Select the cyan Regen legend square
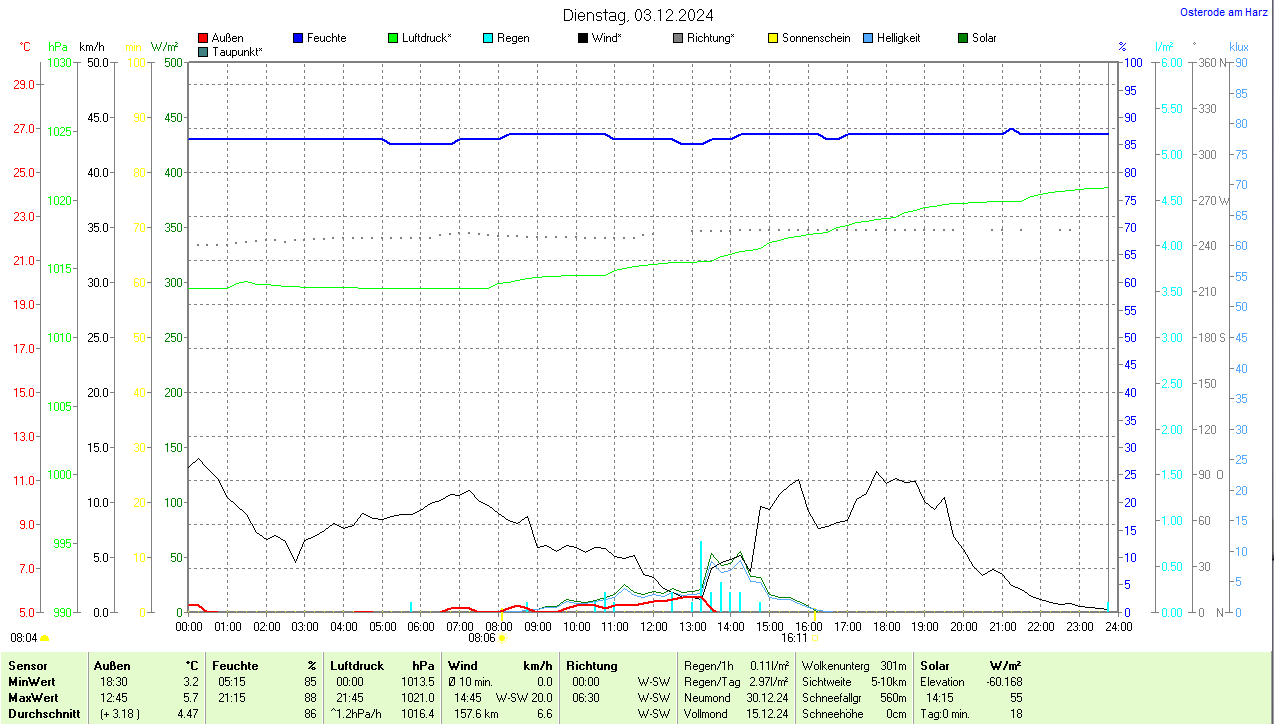This screenshot has width=1274, height=724. coord(488,38)
